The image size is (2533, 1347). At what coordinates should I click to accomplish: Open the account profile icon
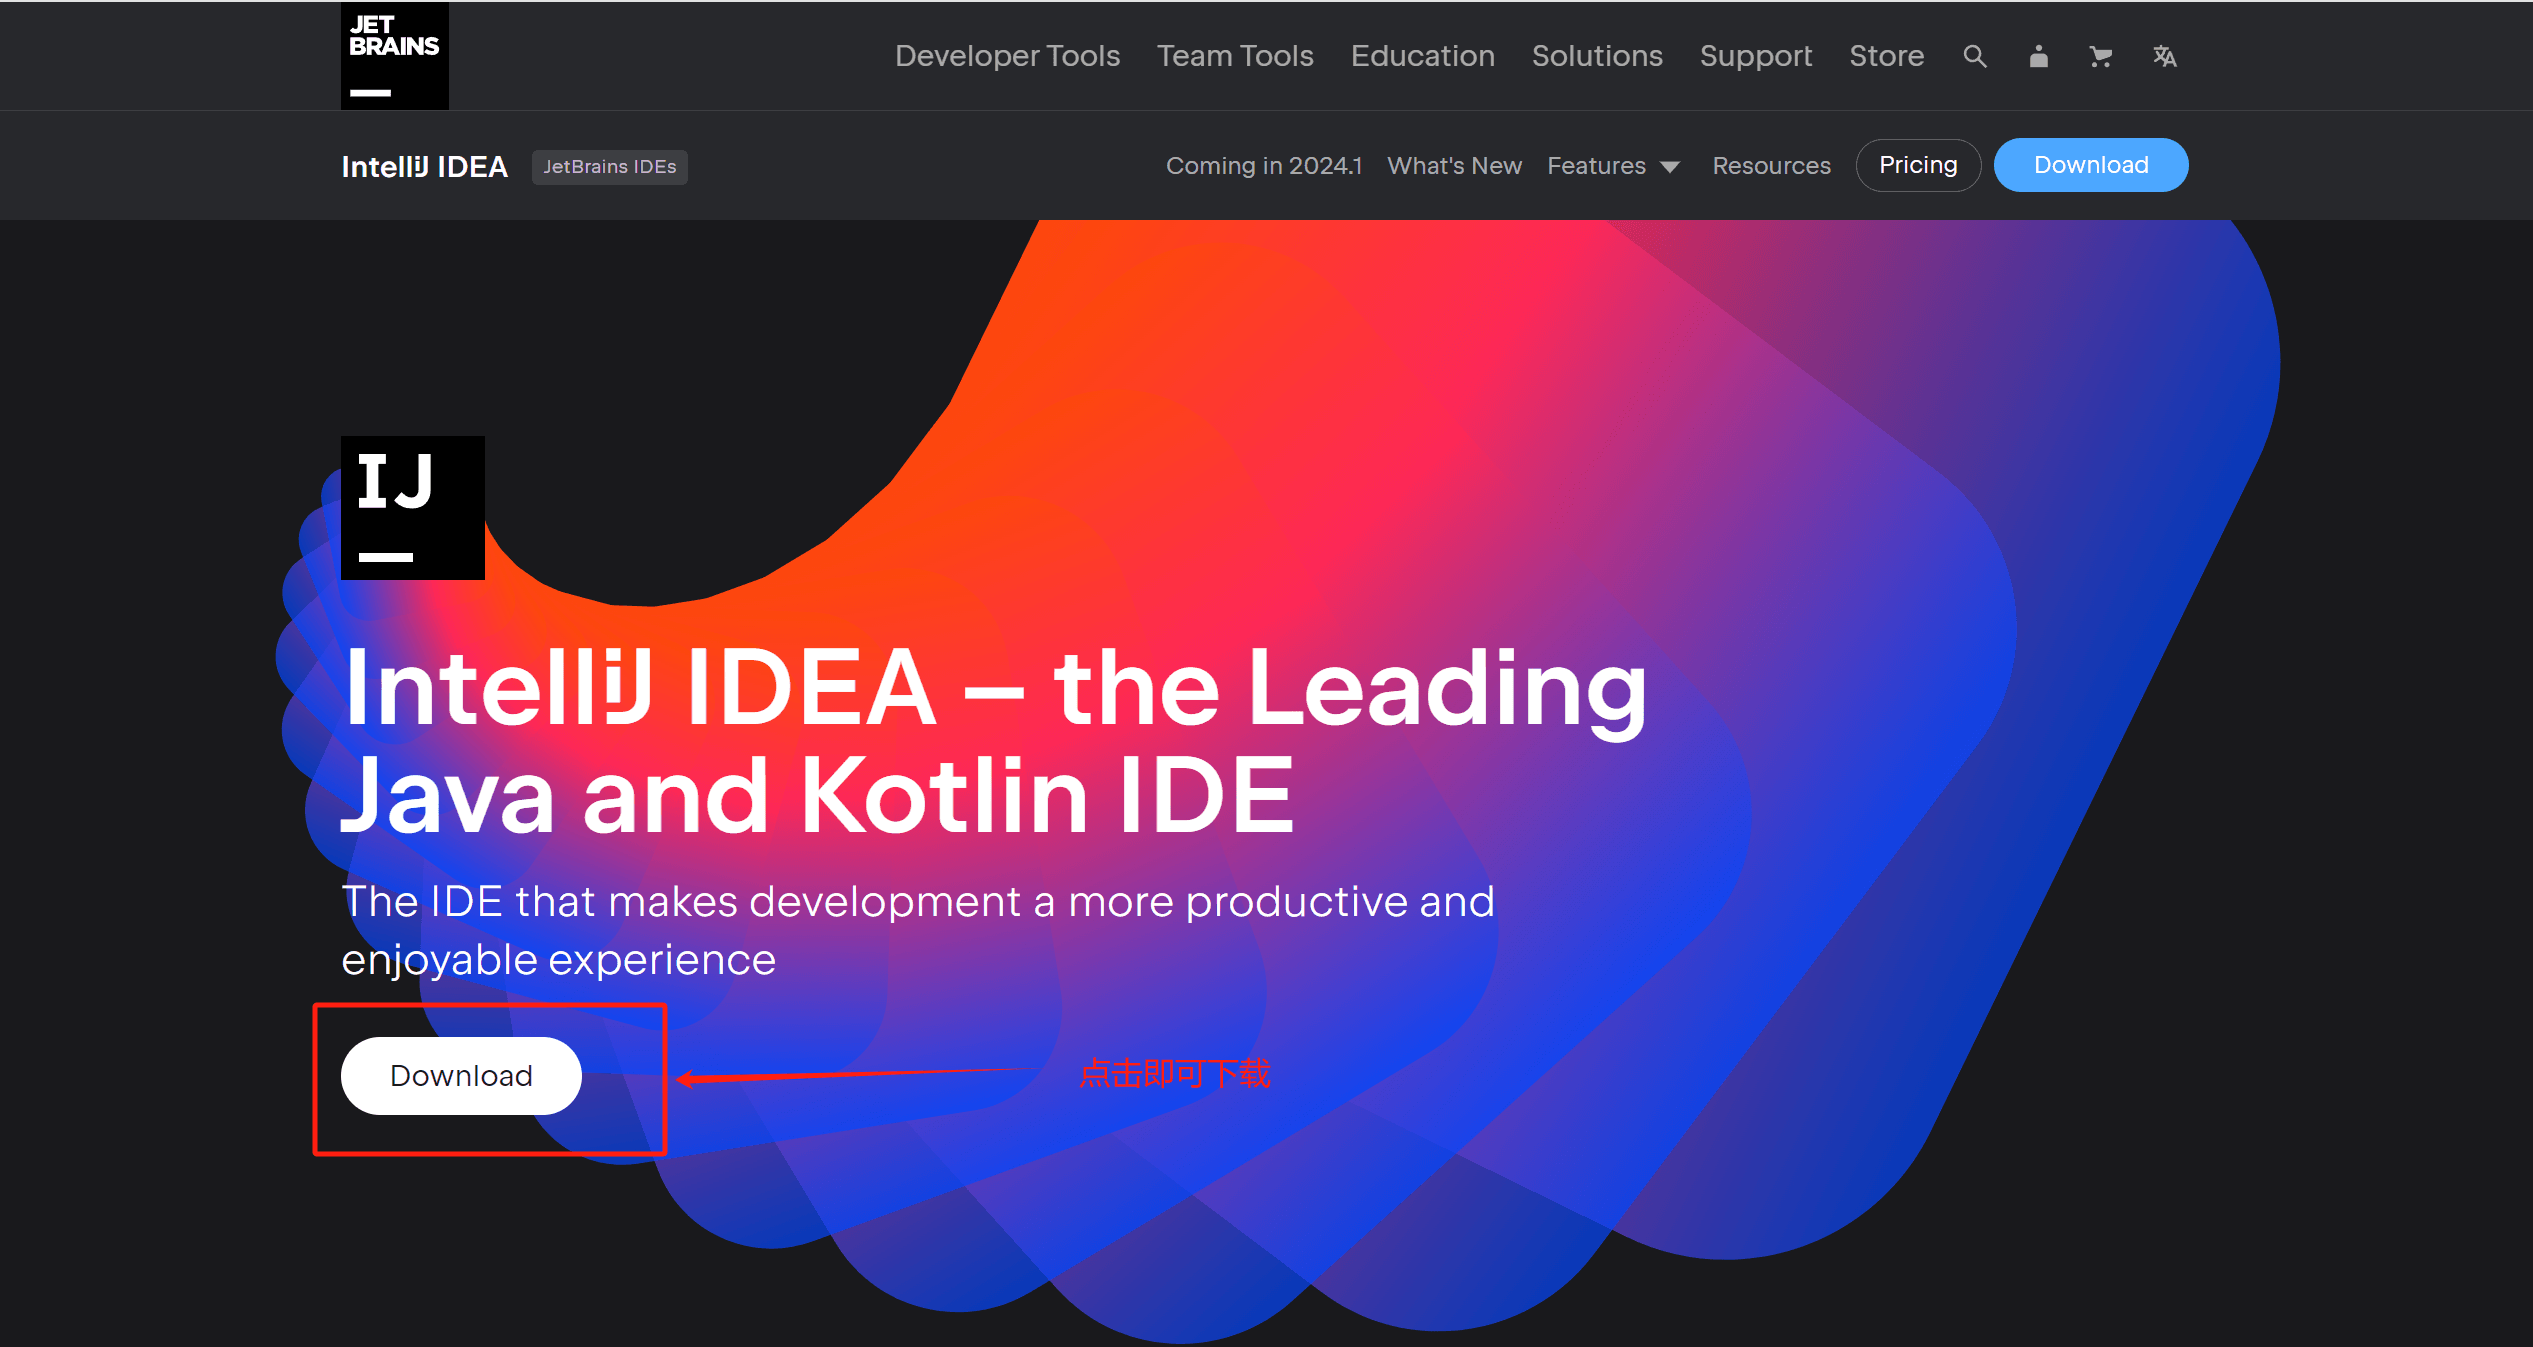point(2038,57)
